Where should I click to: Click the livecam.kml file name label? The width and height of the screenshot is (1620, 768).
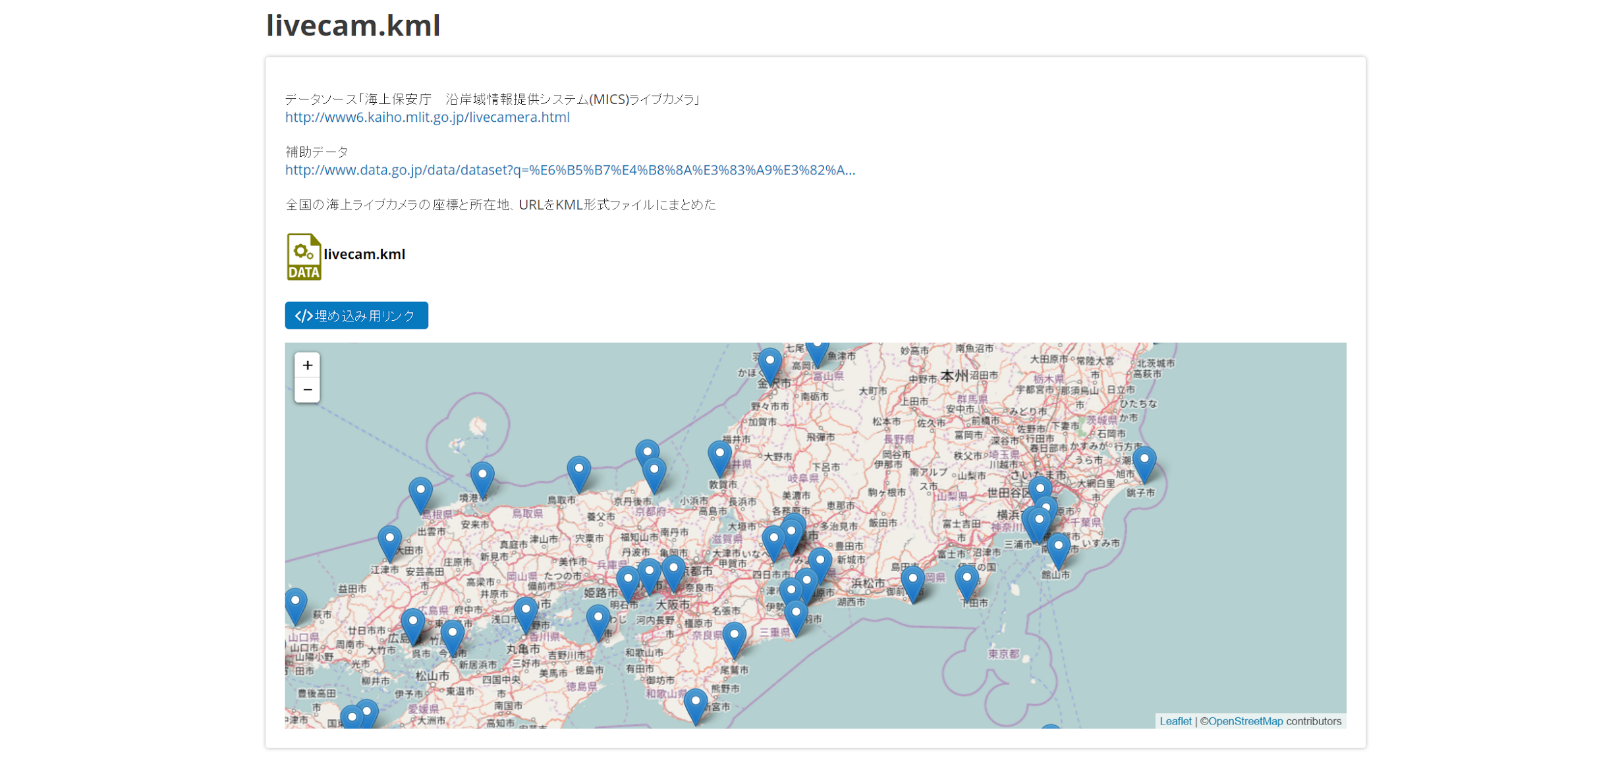pyautogui.click(x=364, y=254)
